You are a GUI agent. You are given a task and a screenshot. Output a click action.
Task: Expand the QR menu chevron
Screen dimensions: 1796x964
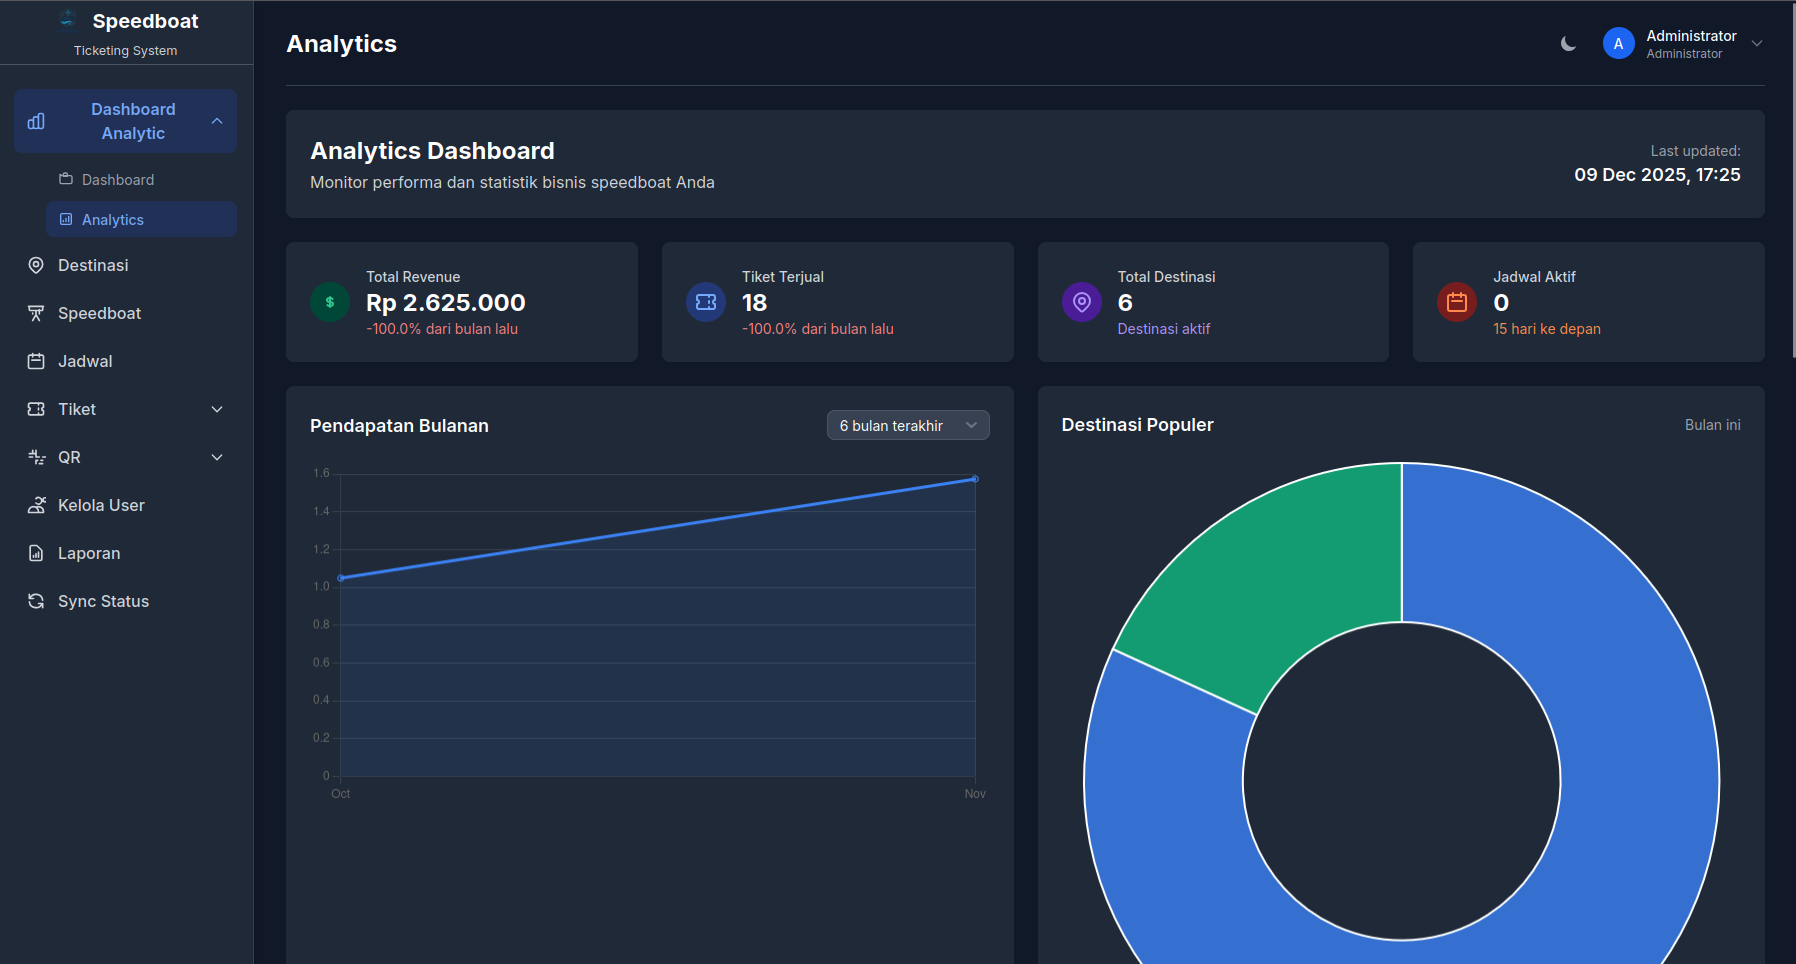pyautogui.click(x=217, y=457)
